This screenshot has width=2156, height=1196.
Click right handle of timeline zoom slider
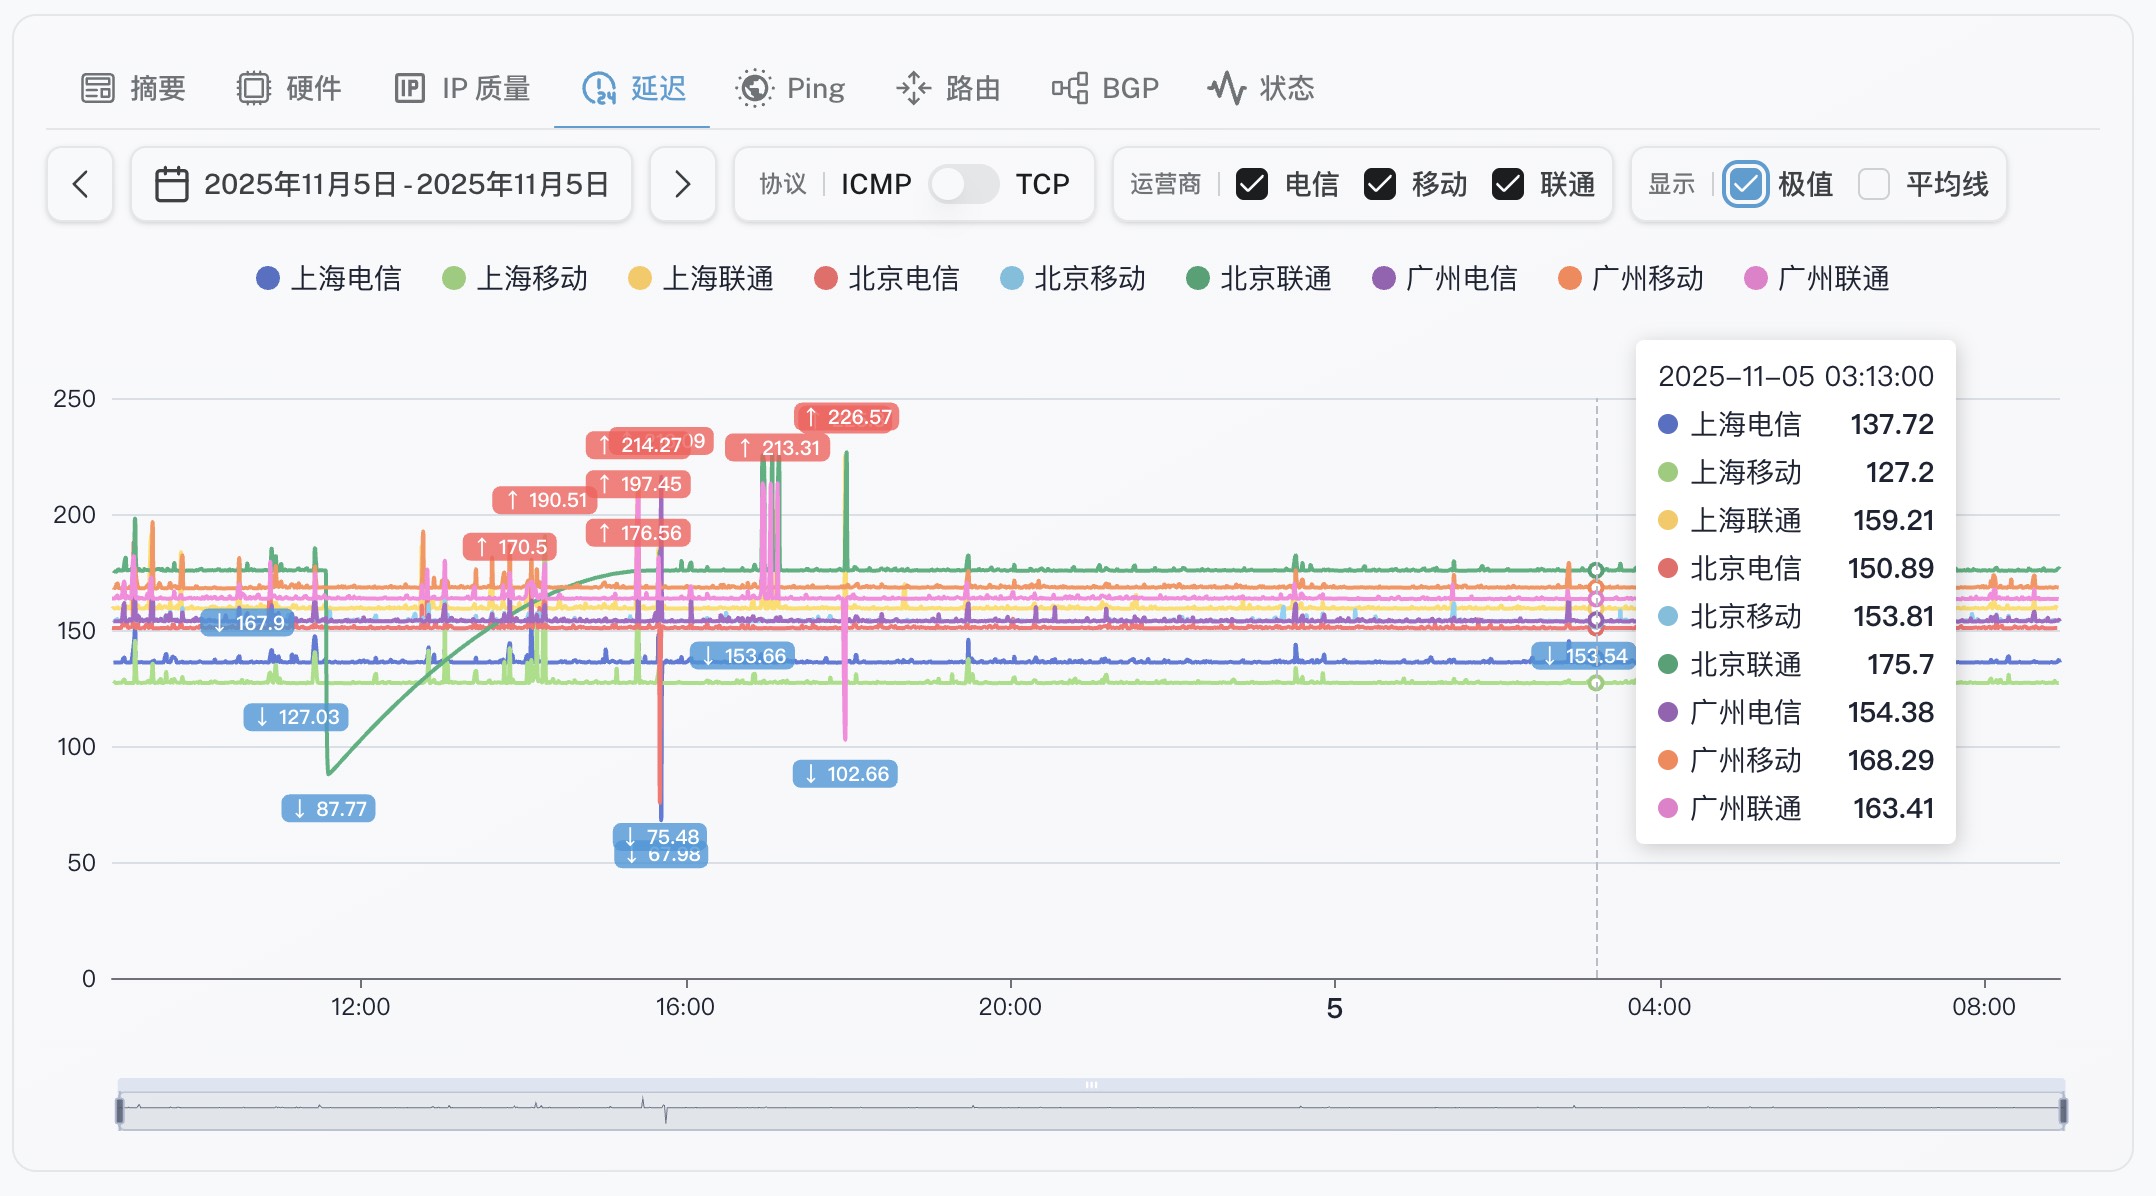pos(2062,1110)
